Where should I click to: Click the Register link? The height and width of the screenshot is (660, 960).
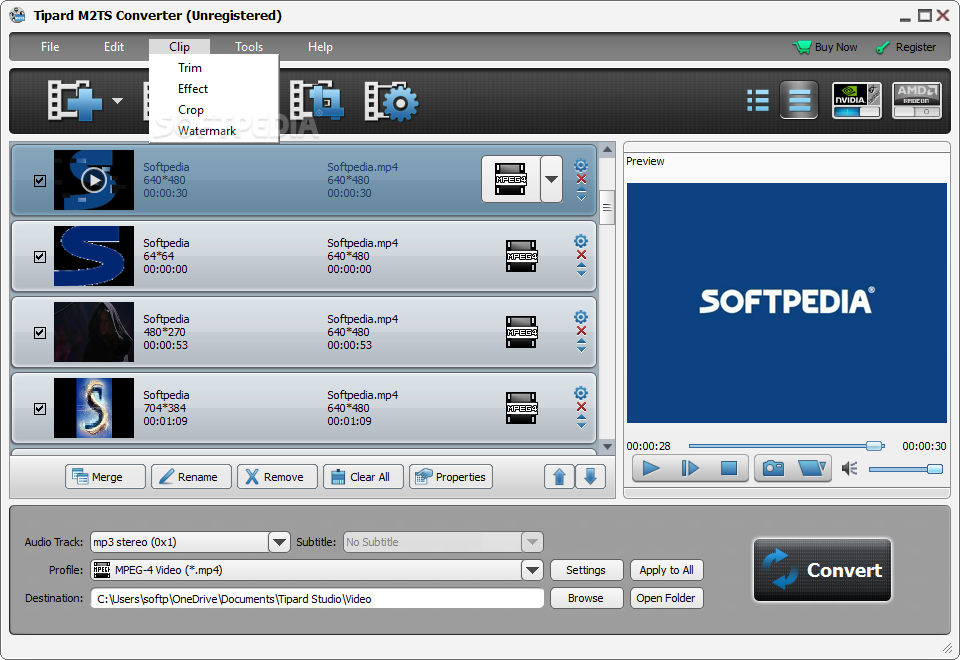(906, 47)
